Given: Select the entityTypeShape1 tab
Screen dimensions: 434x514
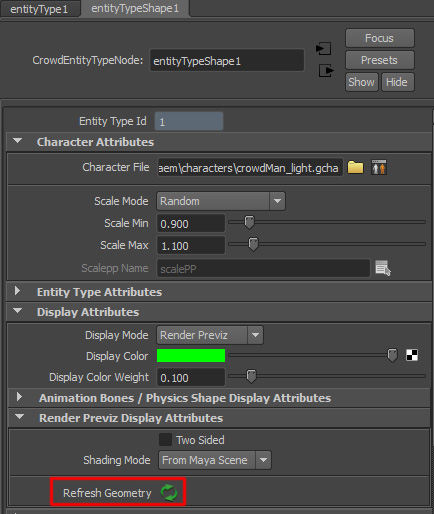Looking at the screenshot, I should [135, 8].
